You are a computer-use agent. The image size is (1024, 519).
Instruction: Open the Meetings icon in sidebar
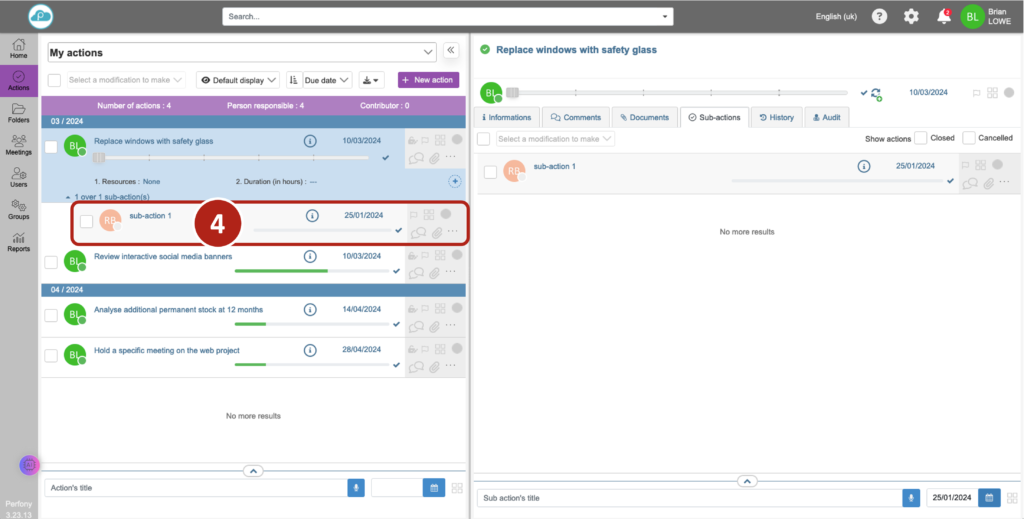pyautogui.click(x=18, y=145)
